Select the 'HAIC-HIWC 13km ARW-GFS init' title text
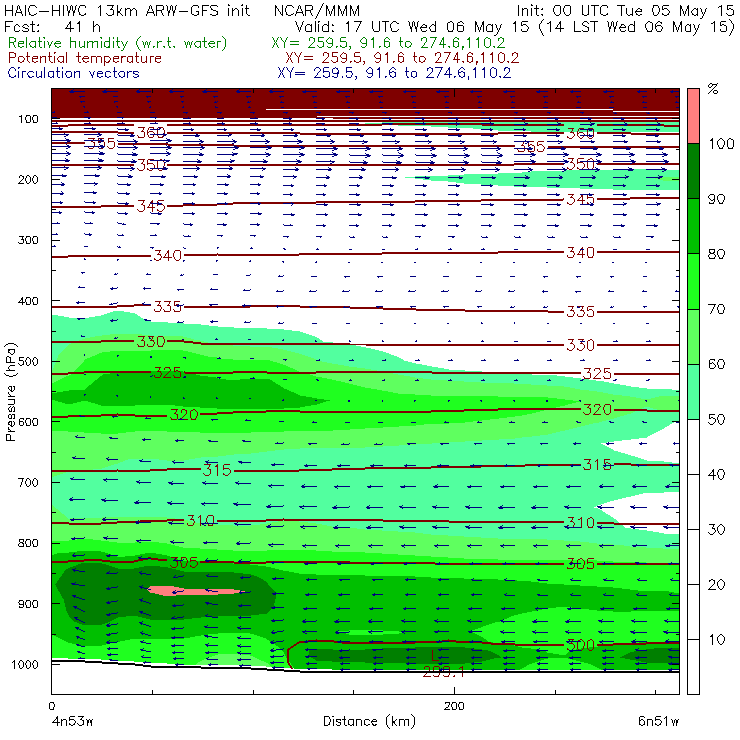 tap(127, 10)
